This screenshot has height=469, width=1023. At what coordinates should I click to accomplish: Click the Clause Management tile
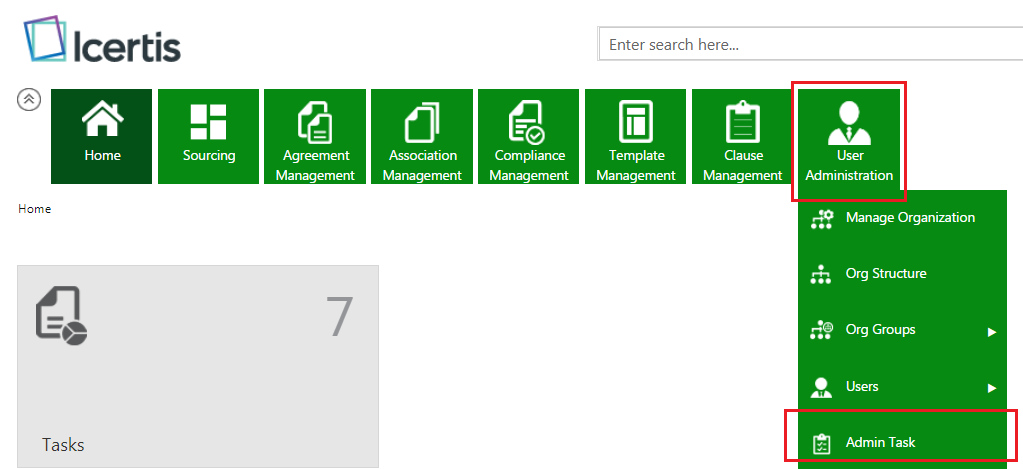tap(743, 136)
